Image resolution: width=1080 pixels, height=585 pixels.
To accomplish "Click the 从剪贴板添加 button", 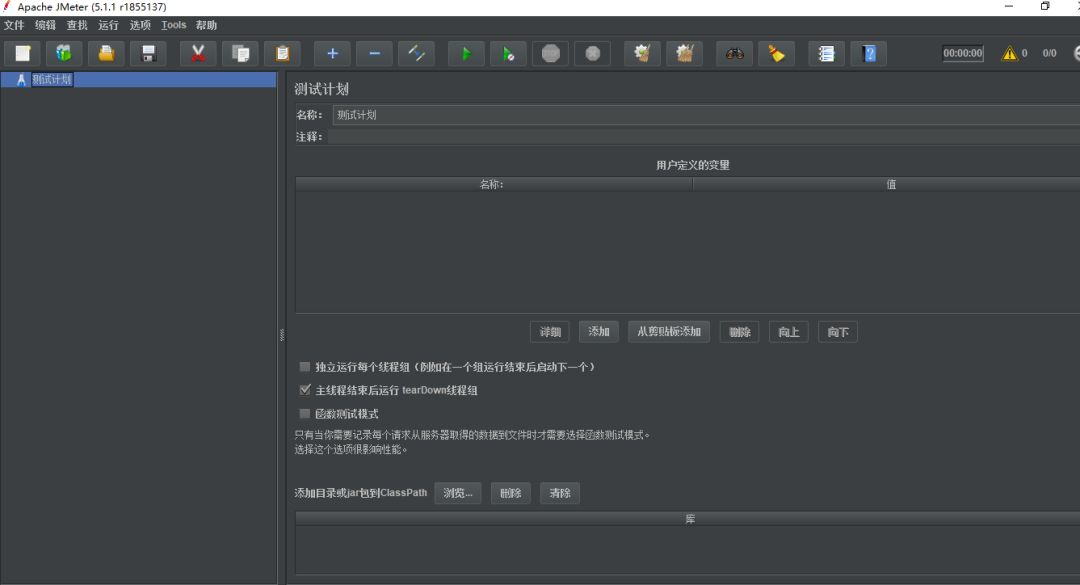I will (x=669, y=332).
